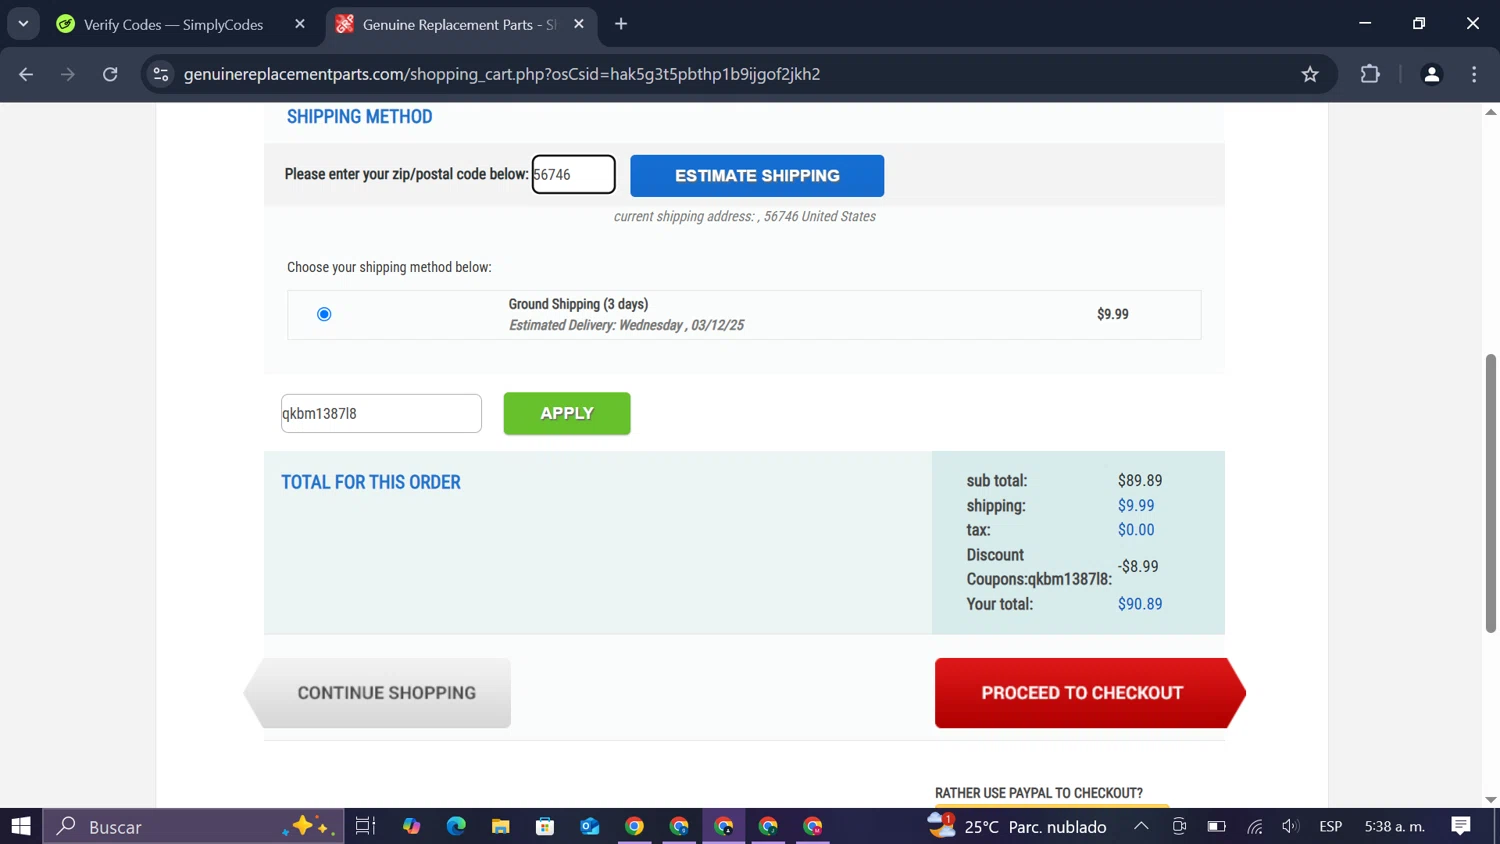1500x844 pixels.
Task: Click the browser forward arrow
Action: (x=68, y=74)
